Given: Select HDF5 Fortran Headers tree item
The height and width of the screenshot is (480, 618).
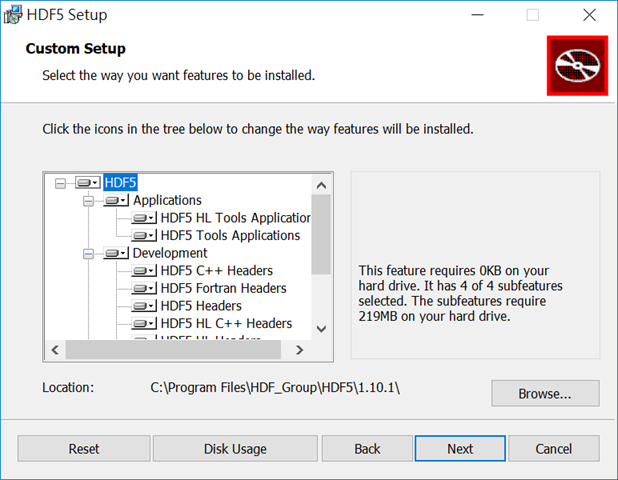Looking at the screenshot, I should coord(223,288).
